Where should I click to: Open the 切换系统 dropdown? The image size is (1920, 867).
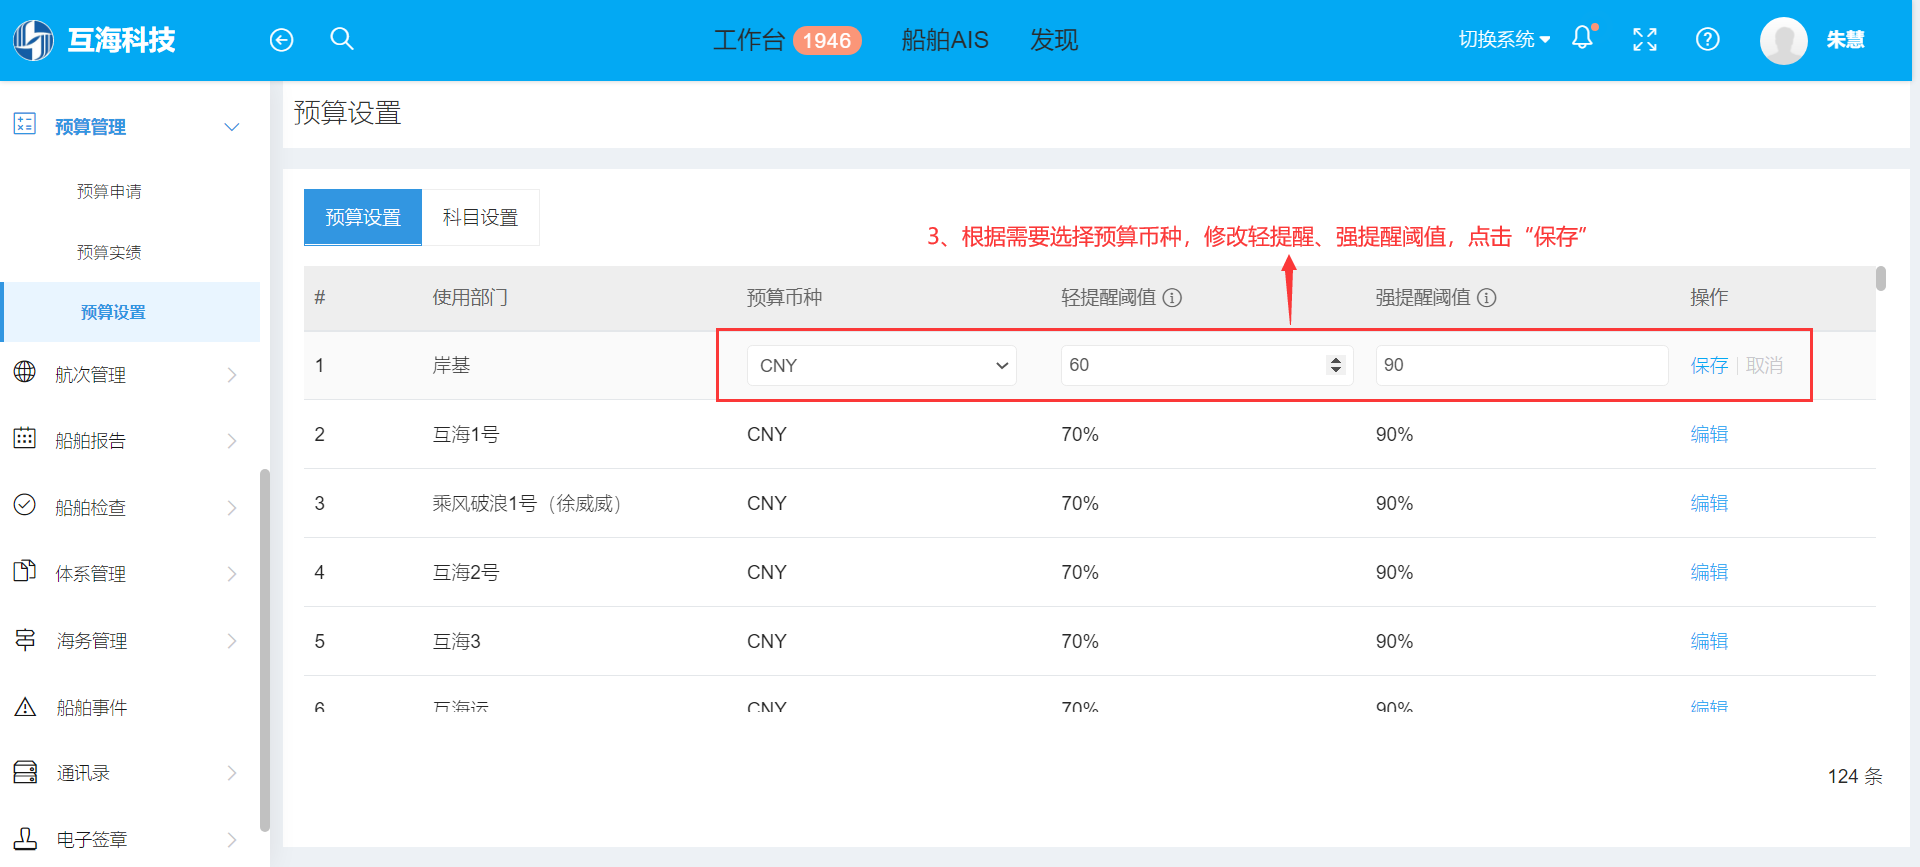(1504, 40)
